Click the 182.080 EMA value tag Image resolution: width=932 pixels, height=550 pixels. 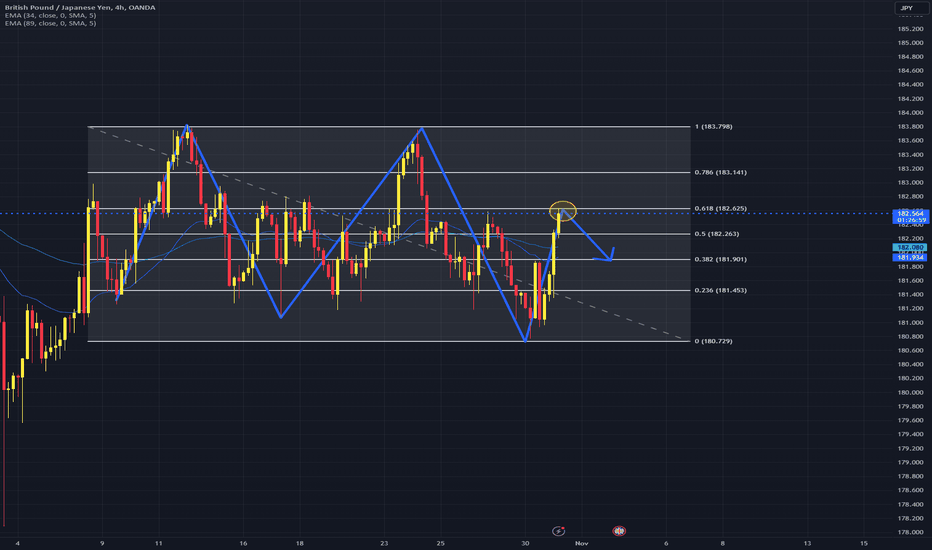click(x=910, y=247)
